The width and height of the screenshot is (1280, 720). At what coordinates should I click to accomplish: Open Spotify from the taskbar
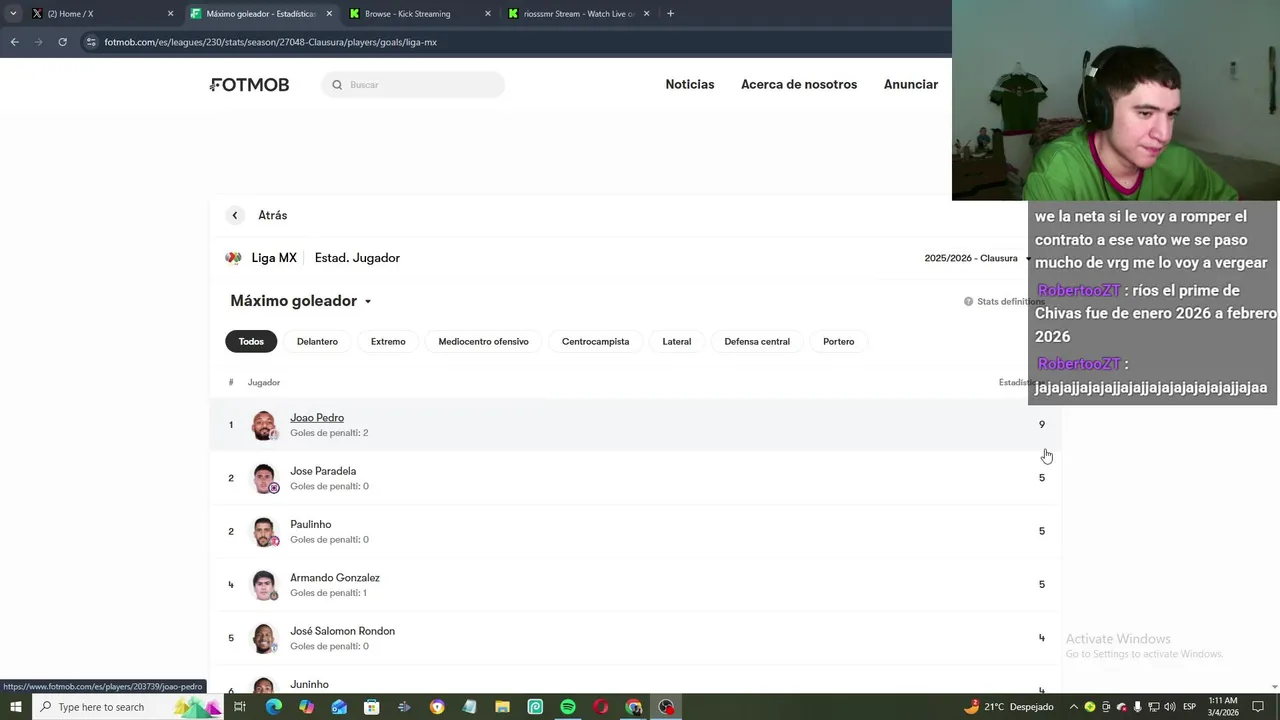point(568,707)
